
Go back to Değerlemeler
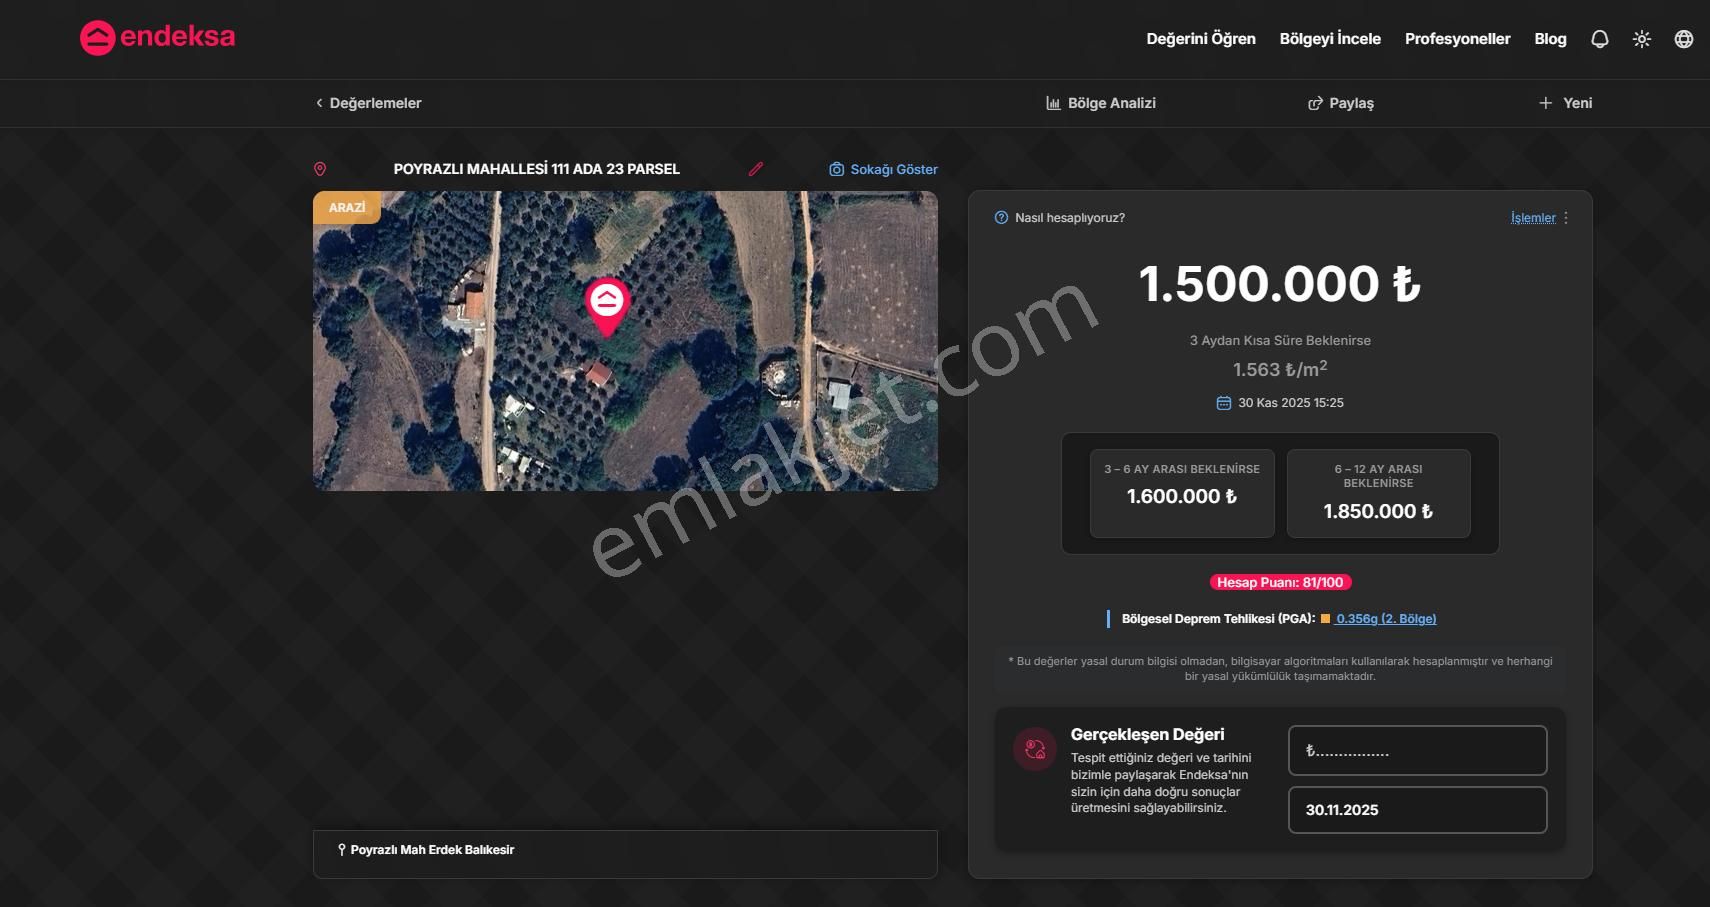(369, 103)
